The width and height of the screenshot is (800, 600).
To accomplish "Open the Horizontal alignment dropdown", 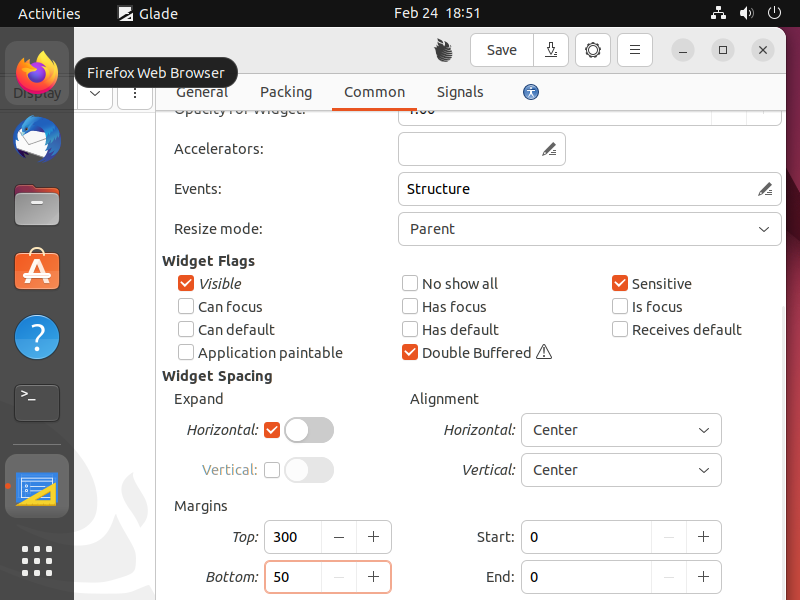I will coord(621,430).
